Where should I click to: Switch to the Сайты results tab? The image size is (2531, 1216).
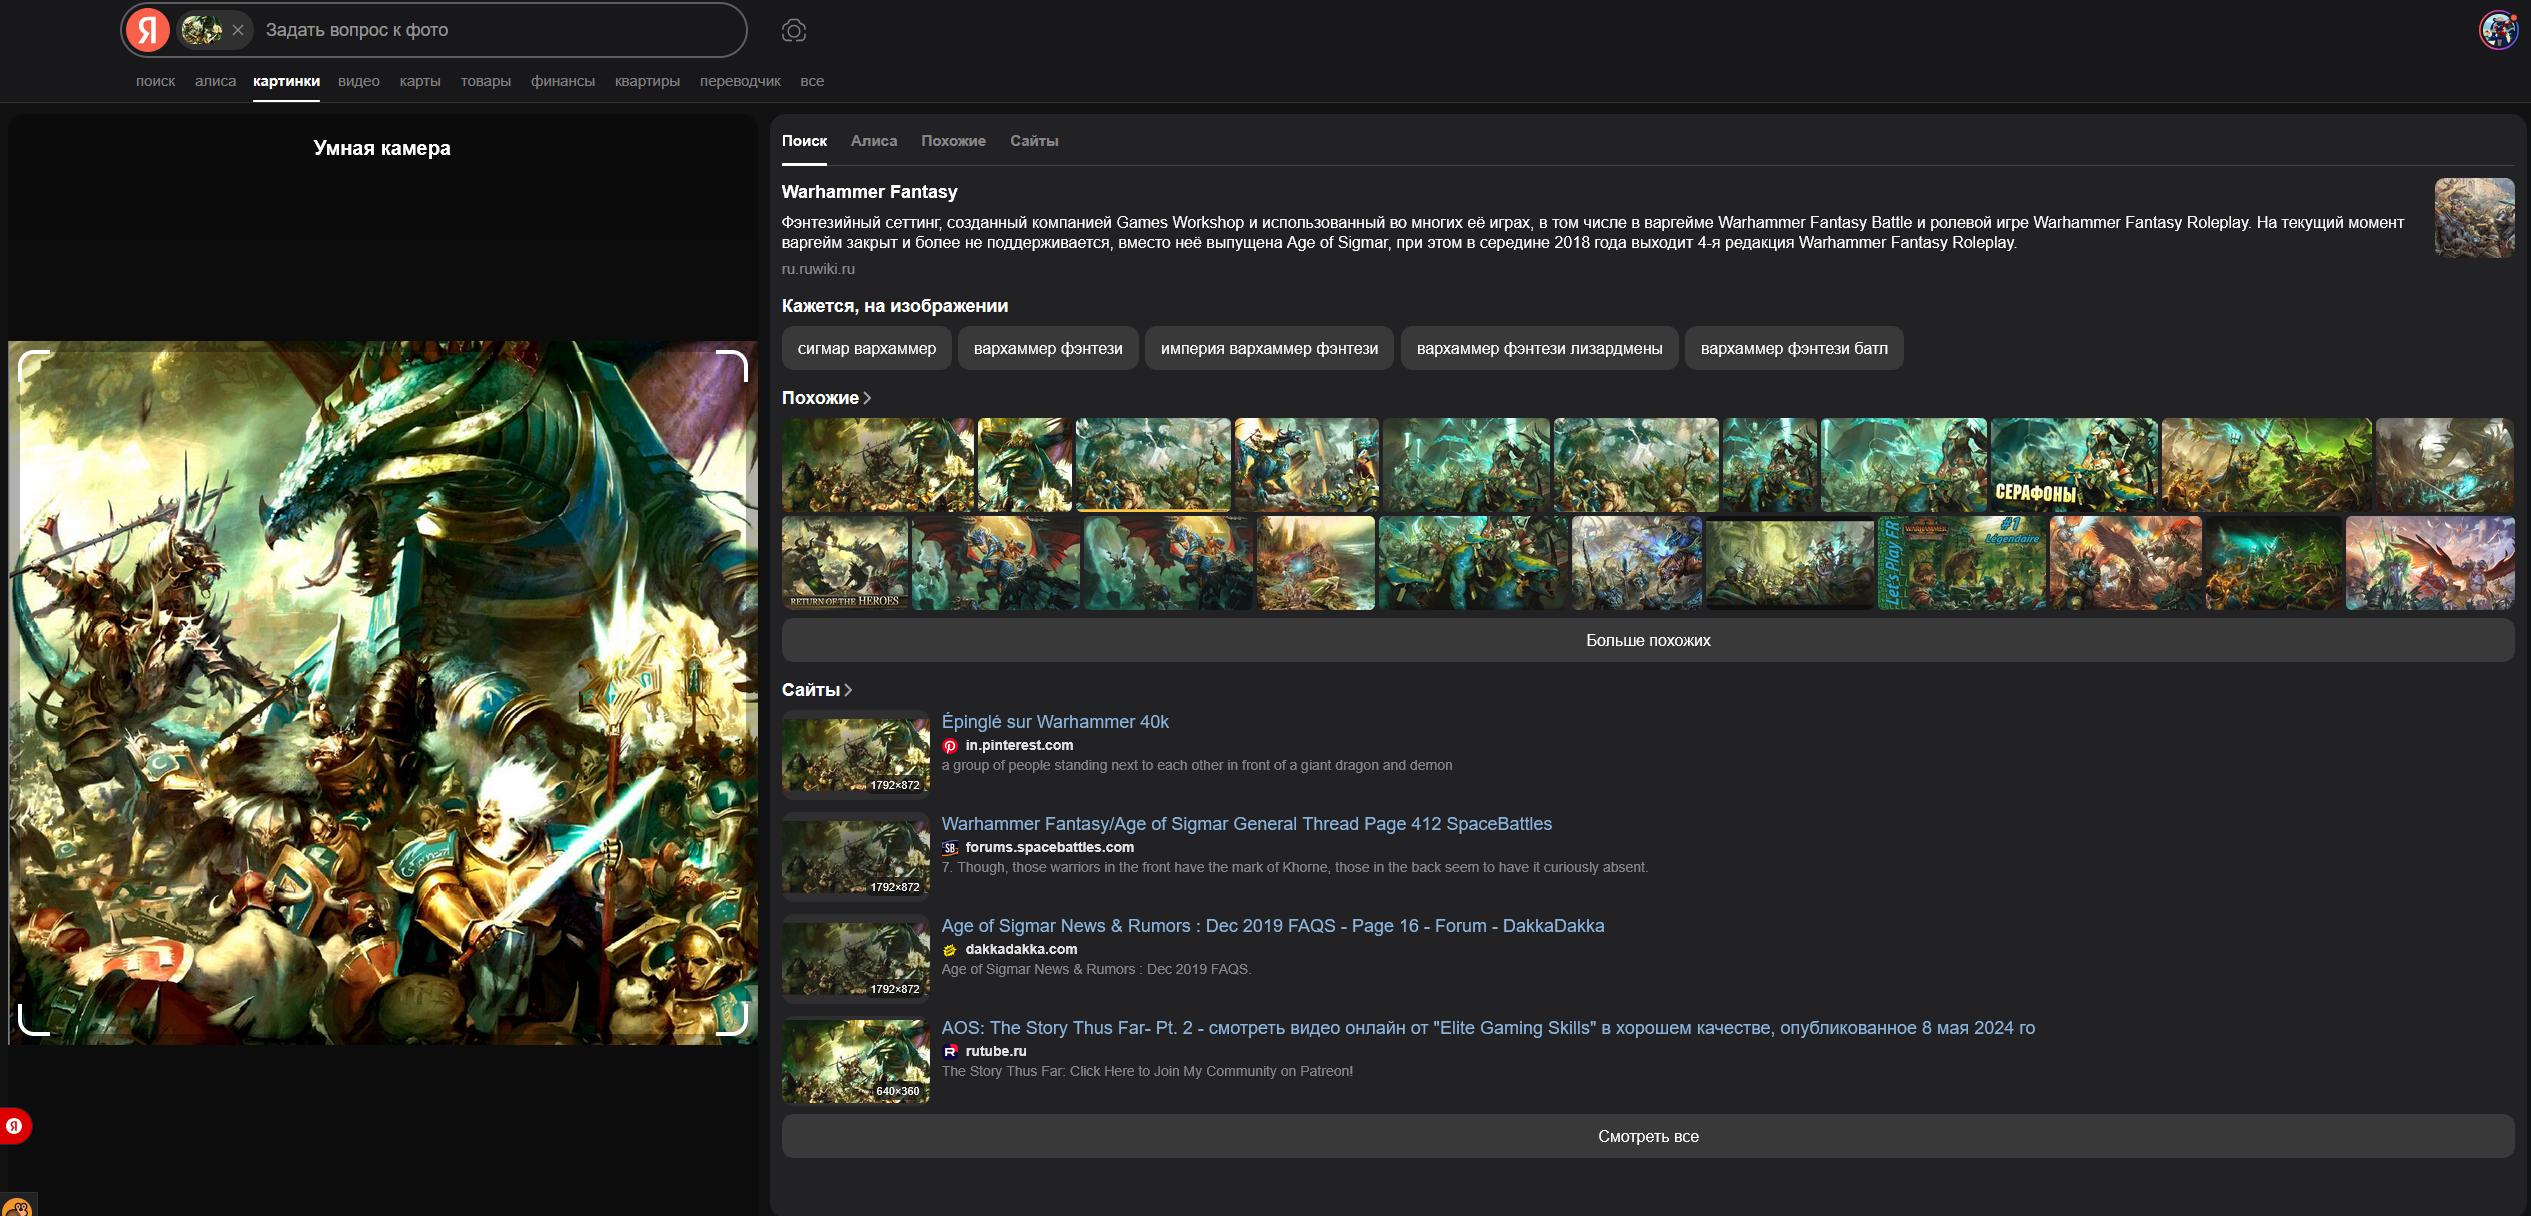[1033, 141]
